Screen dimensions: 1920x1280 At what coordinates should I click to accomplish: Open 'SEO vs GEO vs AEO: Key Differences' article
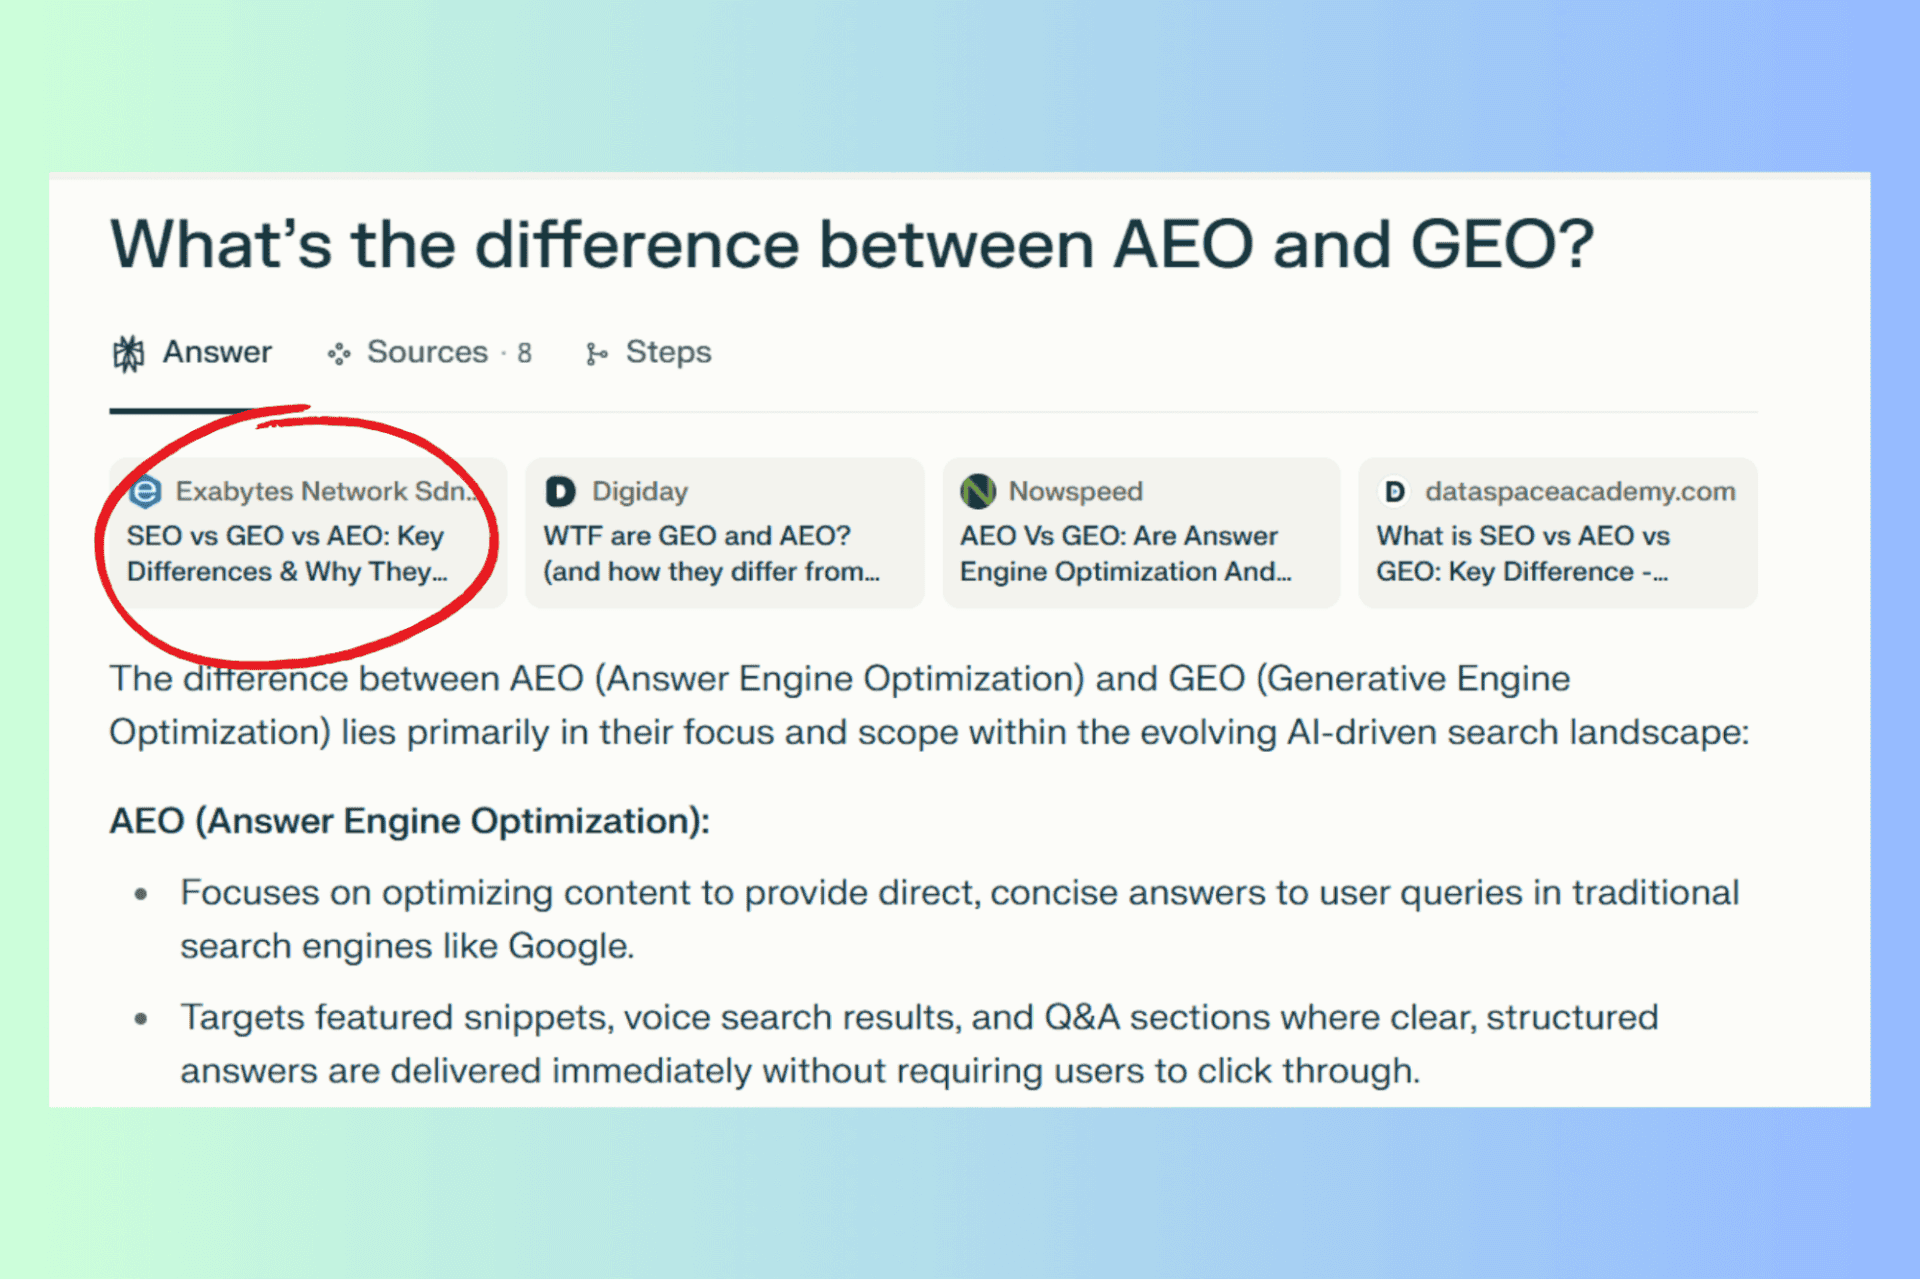tap(286, 554)
